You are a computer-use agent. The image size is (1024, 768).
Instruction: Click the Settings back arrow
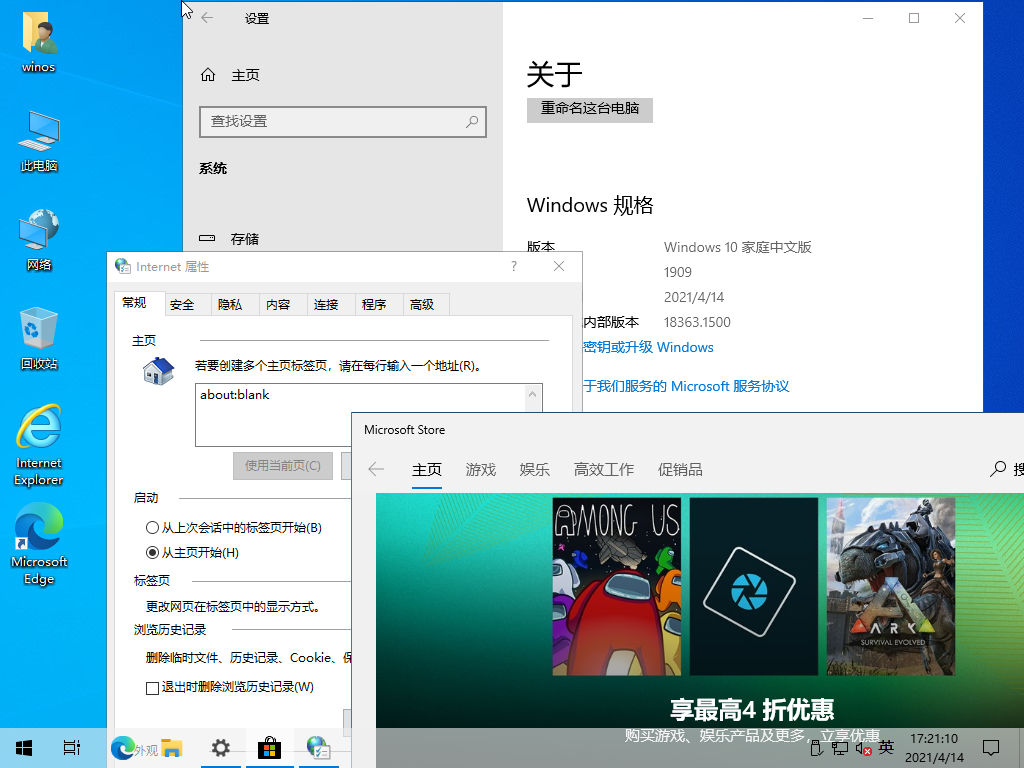[x=207, y=18]
